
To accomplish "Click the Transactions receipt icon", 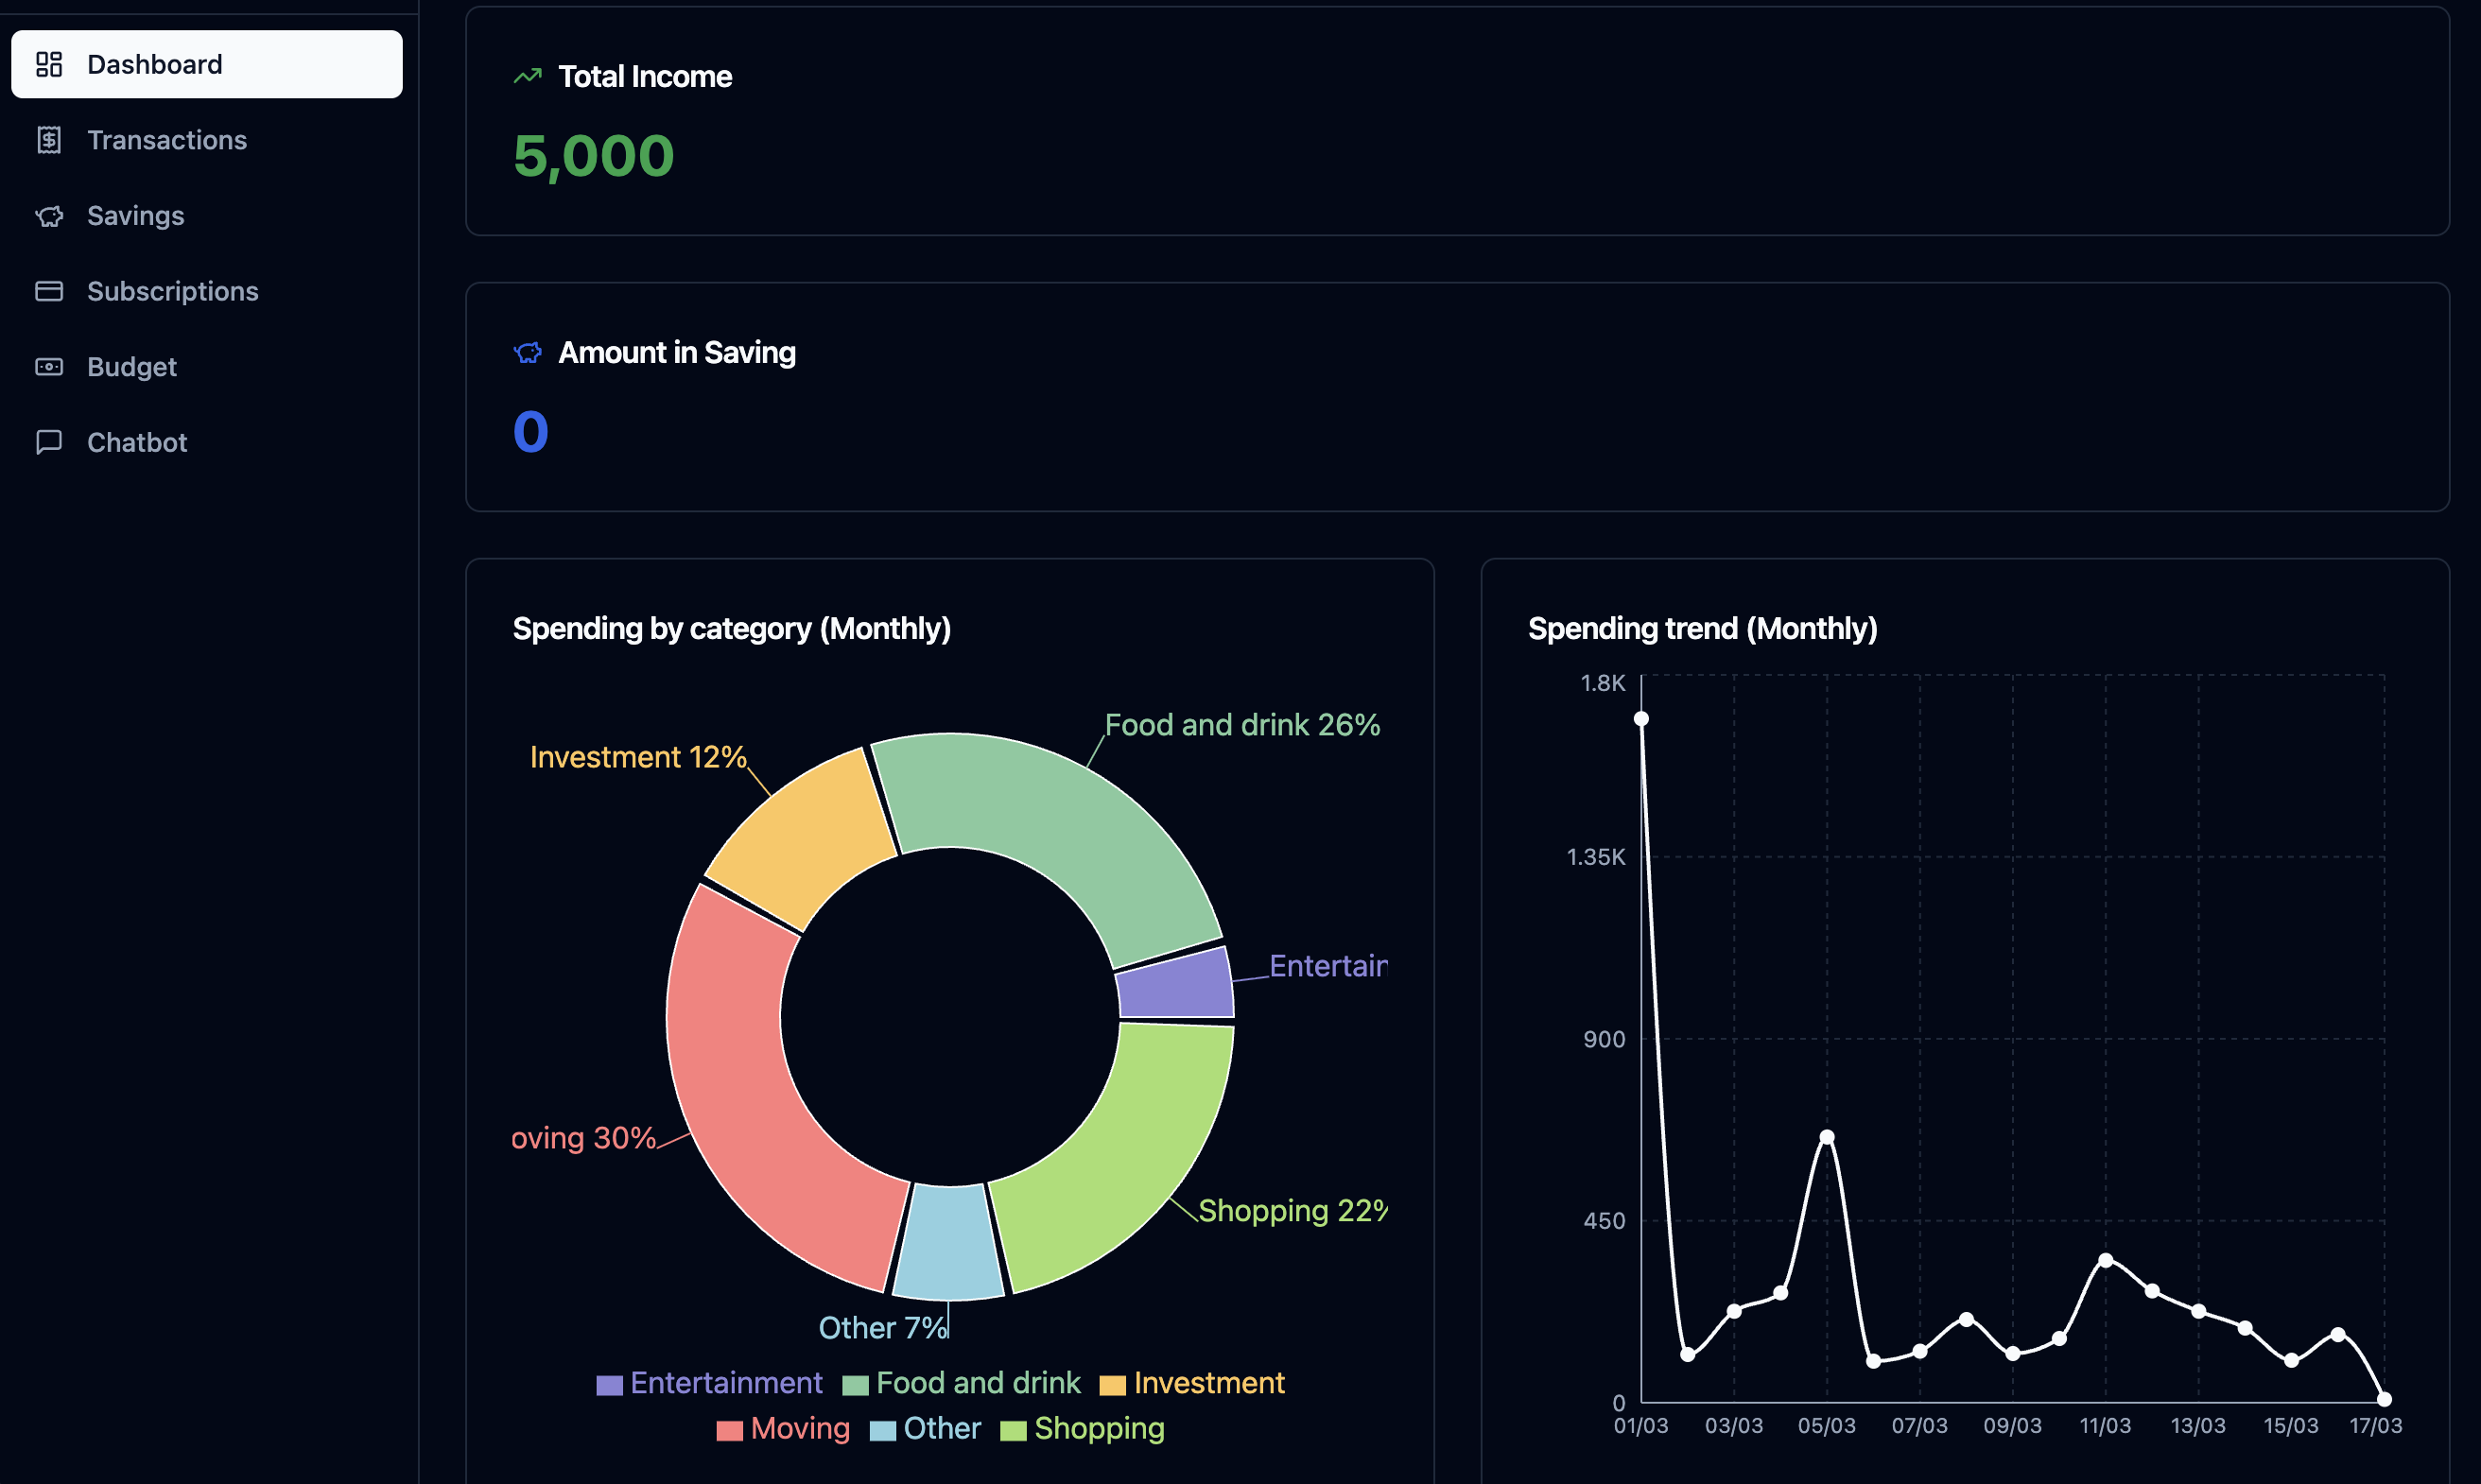I will [49, 140].
